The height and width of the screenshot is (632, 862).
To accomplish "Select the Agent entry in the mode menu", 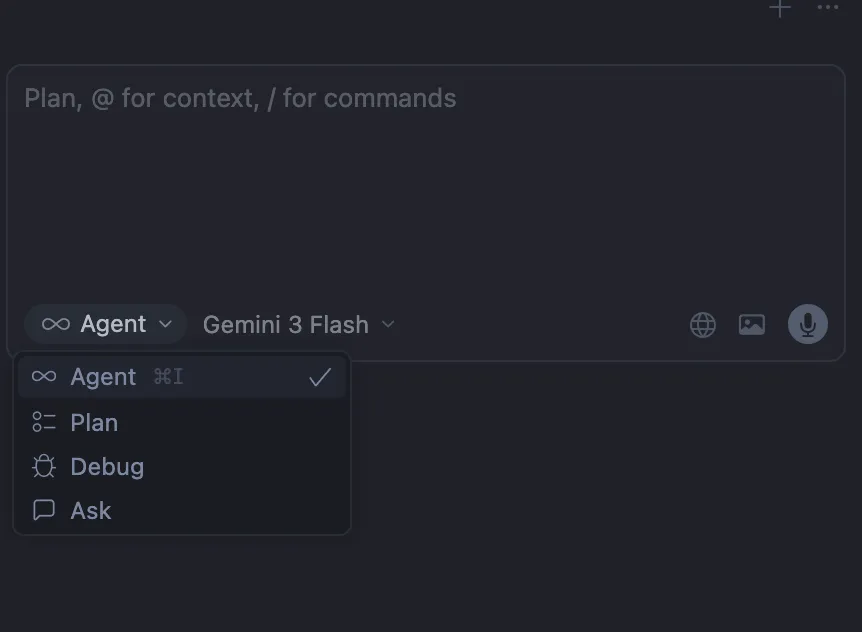I will [x=103, y=377].
